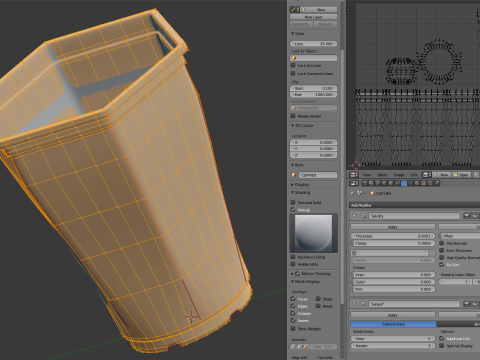
Task: Enable Lock Camera to View checkbox
Action: (293, 73)
